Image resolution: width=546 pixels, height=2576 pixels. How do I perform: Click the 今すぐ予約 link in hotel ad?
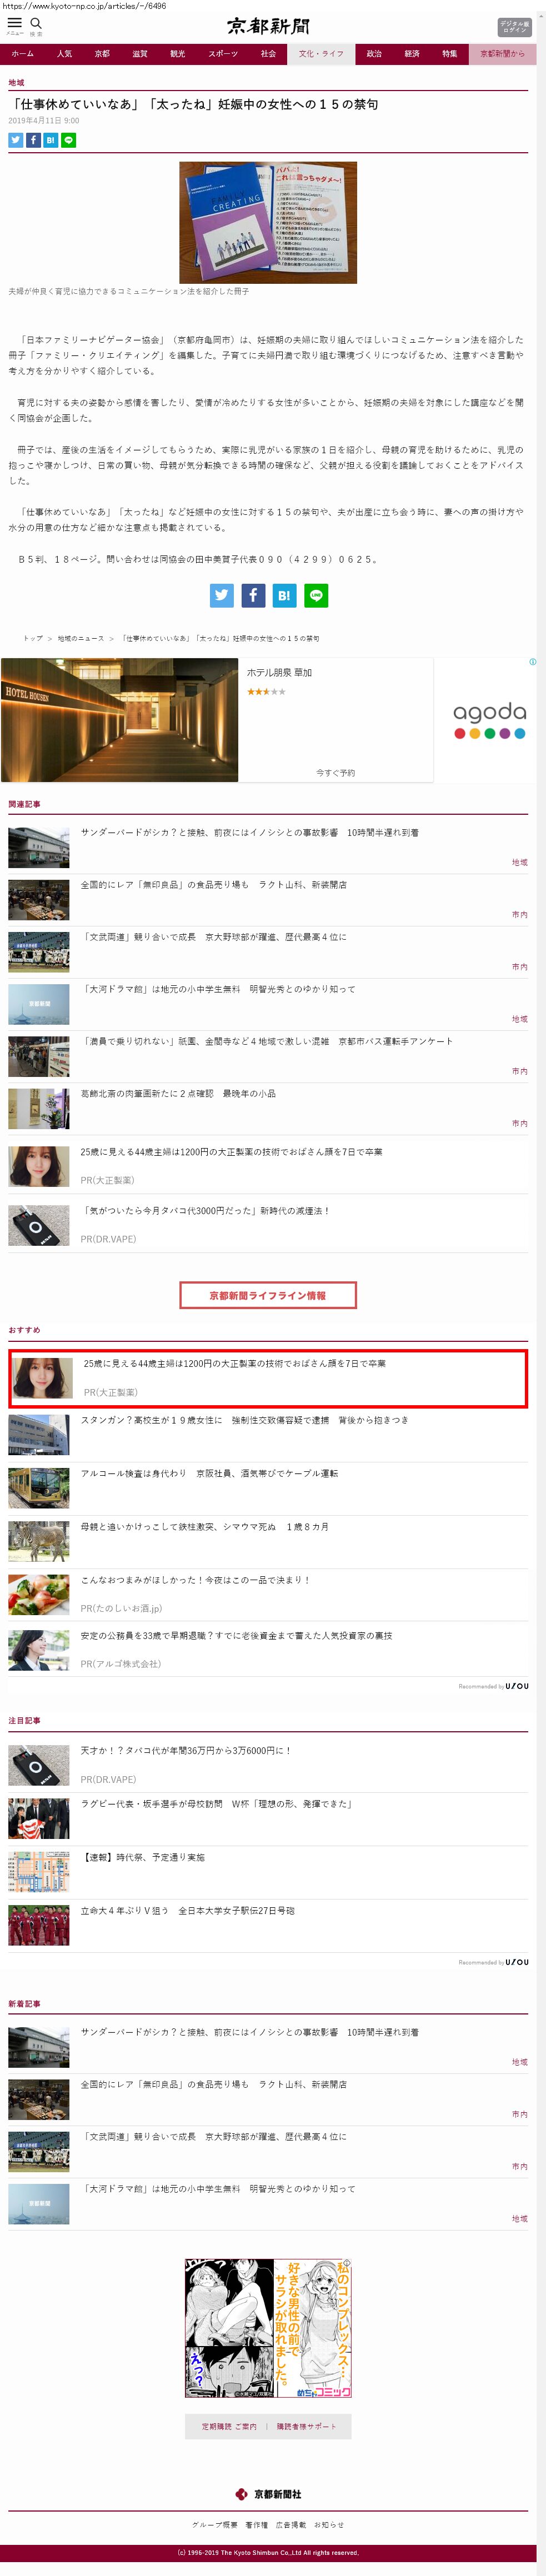click(x=335, y=772)
